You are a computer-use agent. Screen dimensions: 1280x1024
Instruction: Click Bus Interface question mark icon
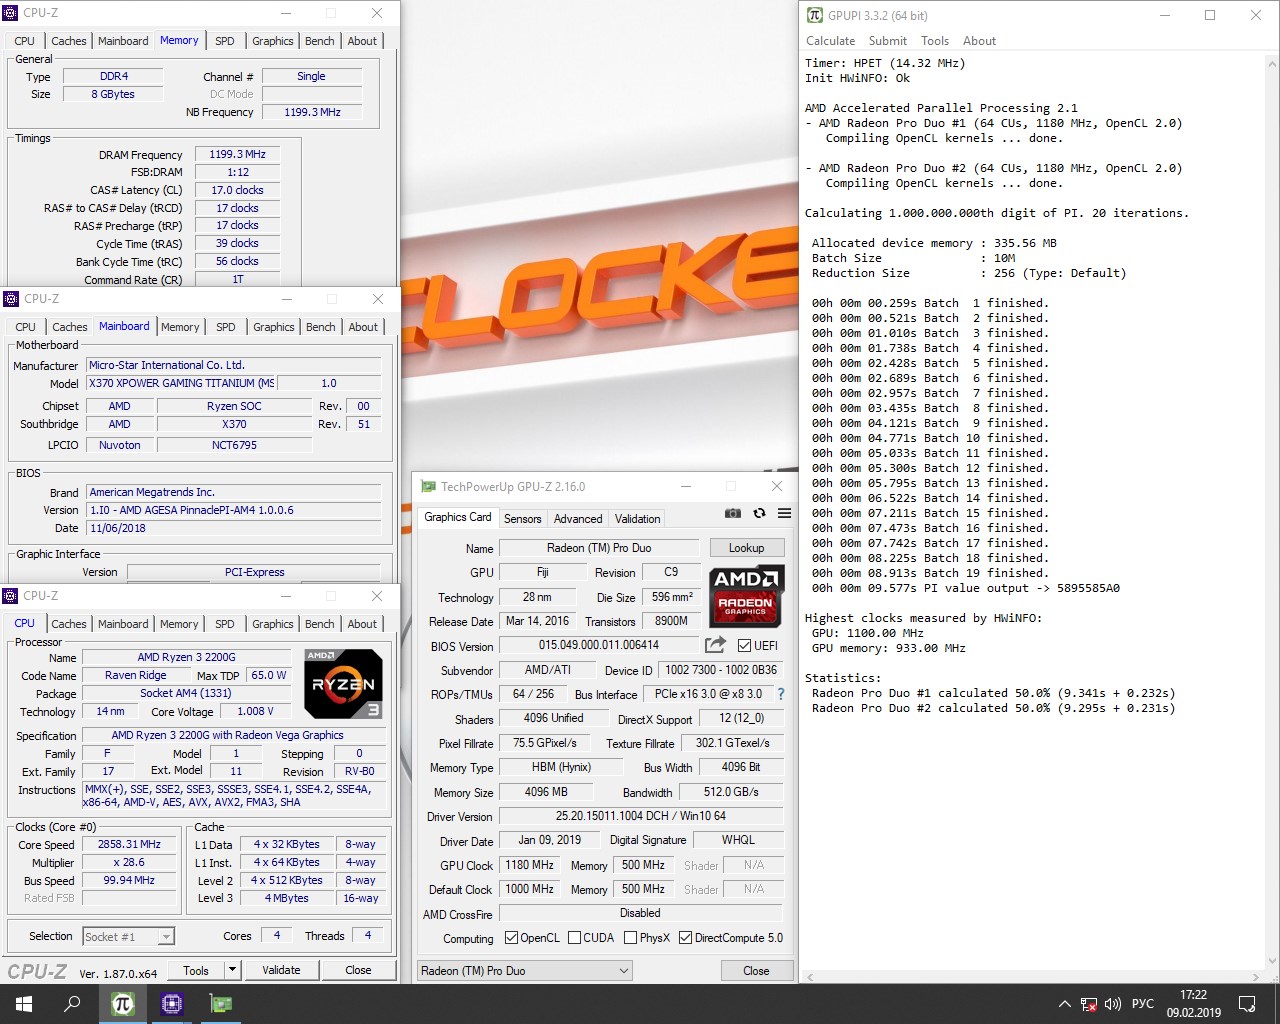pyautogui.click(x=781, y=694)
